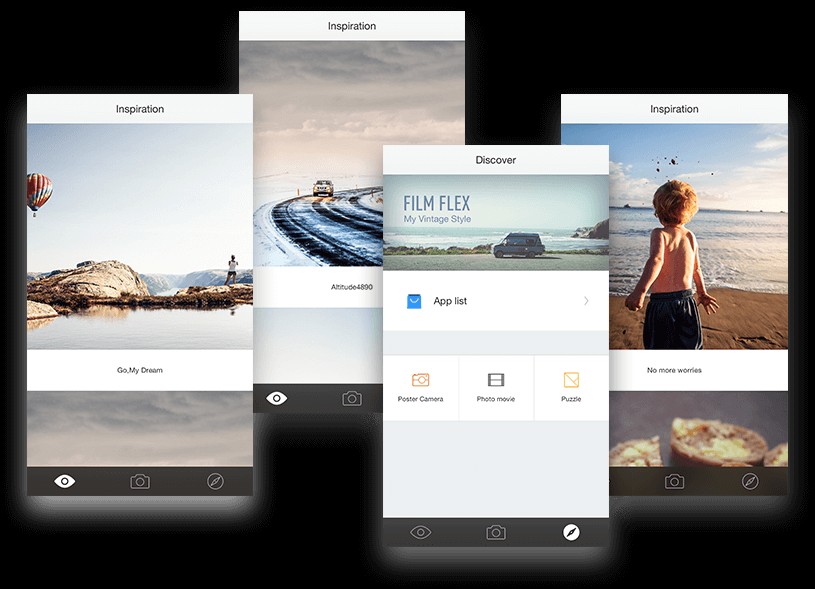
Task: Switch to eye view on Discover screen
Action: [421, 532]
